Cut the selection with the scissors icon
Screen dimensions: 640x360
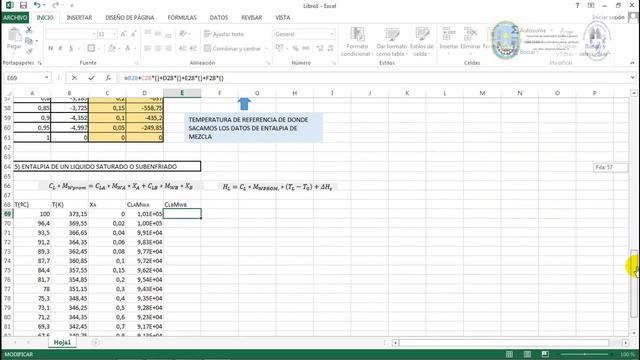pyautogui.click(x=29, y=30)
